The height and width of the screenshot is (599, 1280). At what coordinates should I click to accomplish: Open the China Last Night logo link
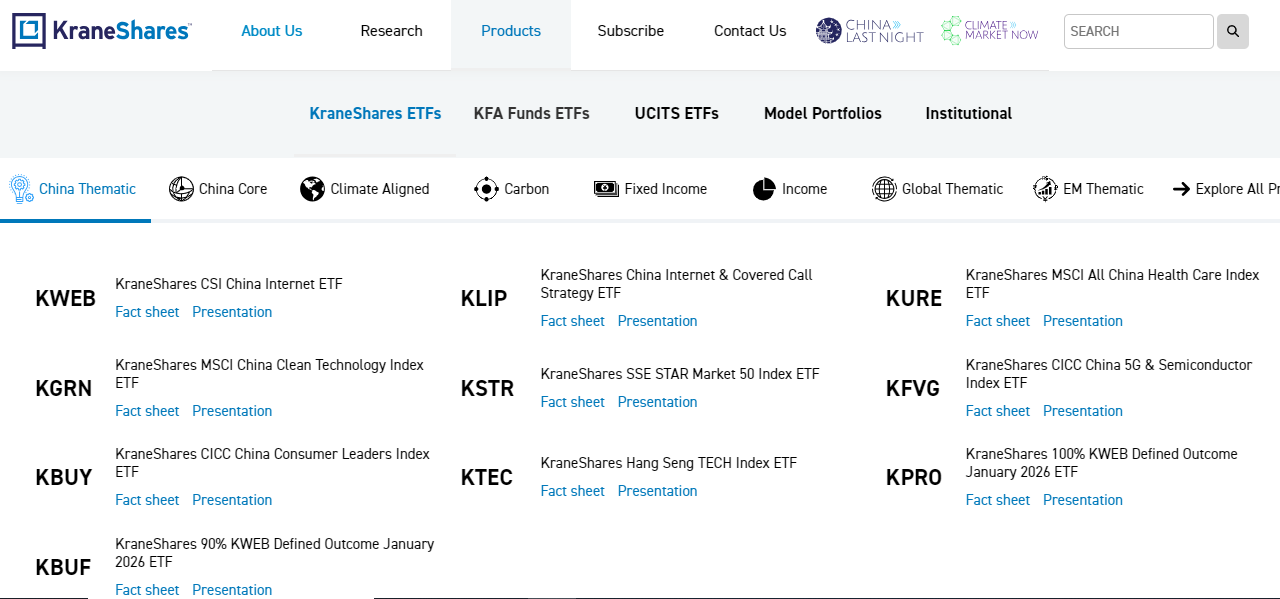[869, 31]
